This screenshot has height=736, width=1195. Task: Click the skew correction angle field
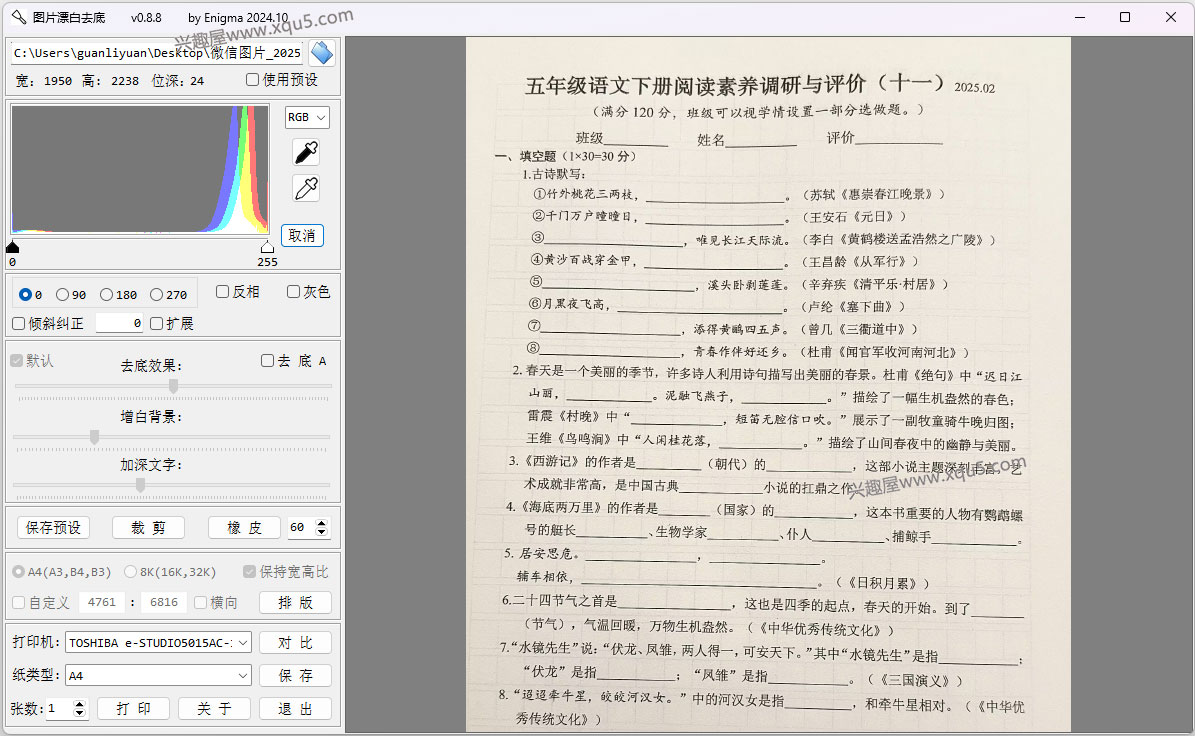coord(120,324)
